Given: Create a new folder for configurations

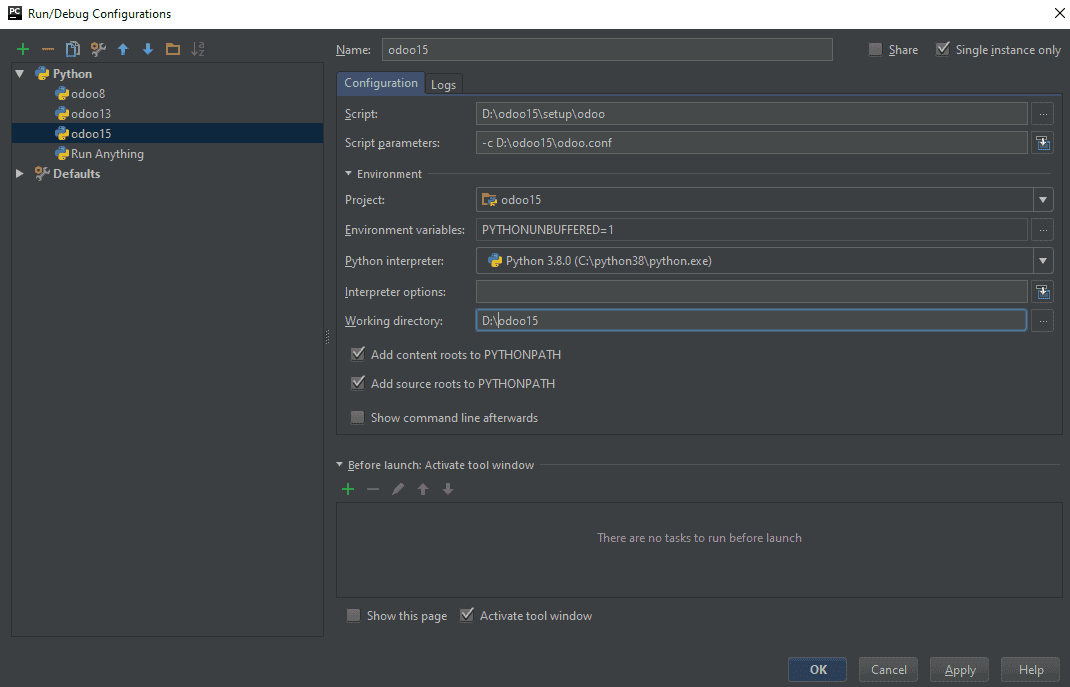Looking at the screenshot, I should click(x=172, y=48).
